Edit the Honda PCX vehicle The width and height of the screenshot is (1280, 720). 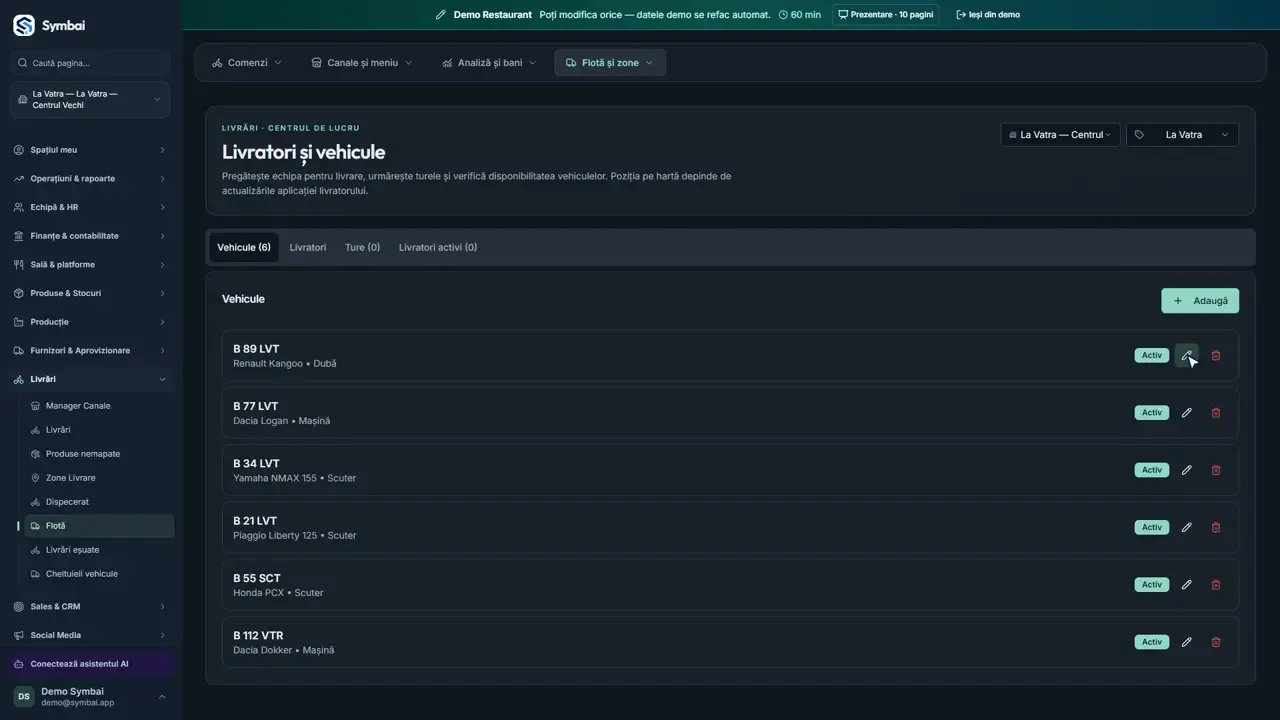(1187, 584)
